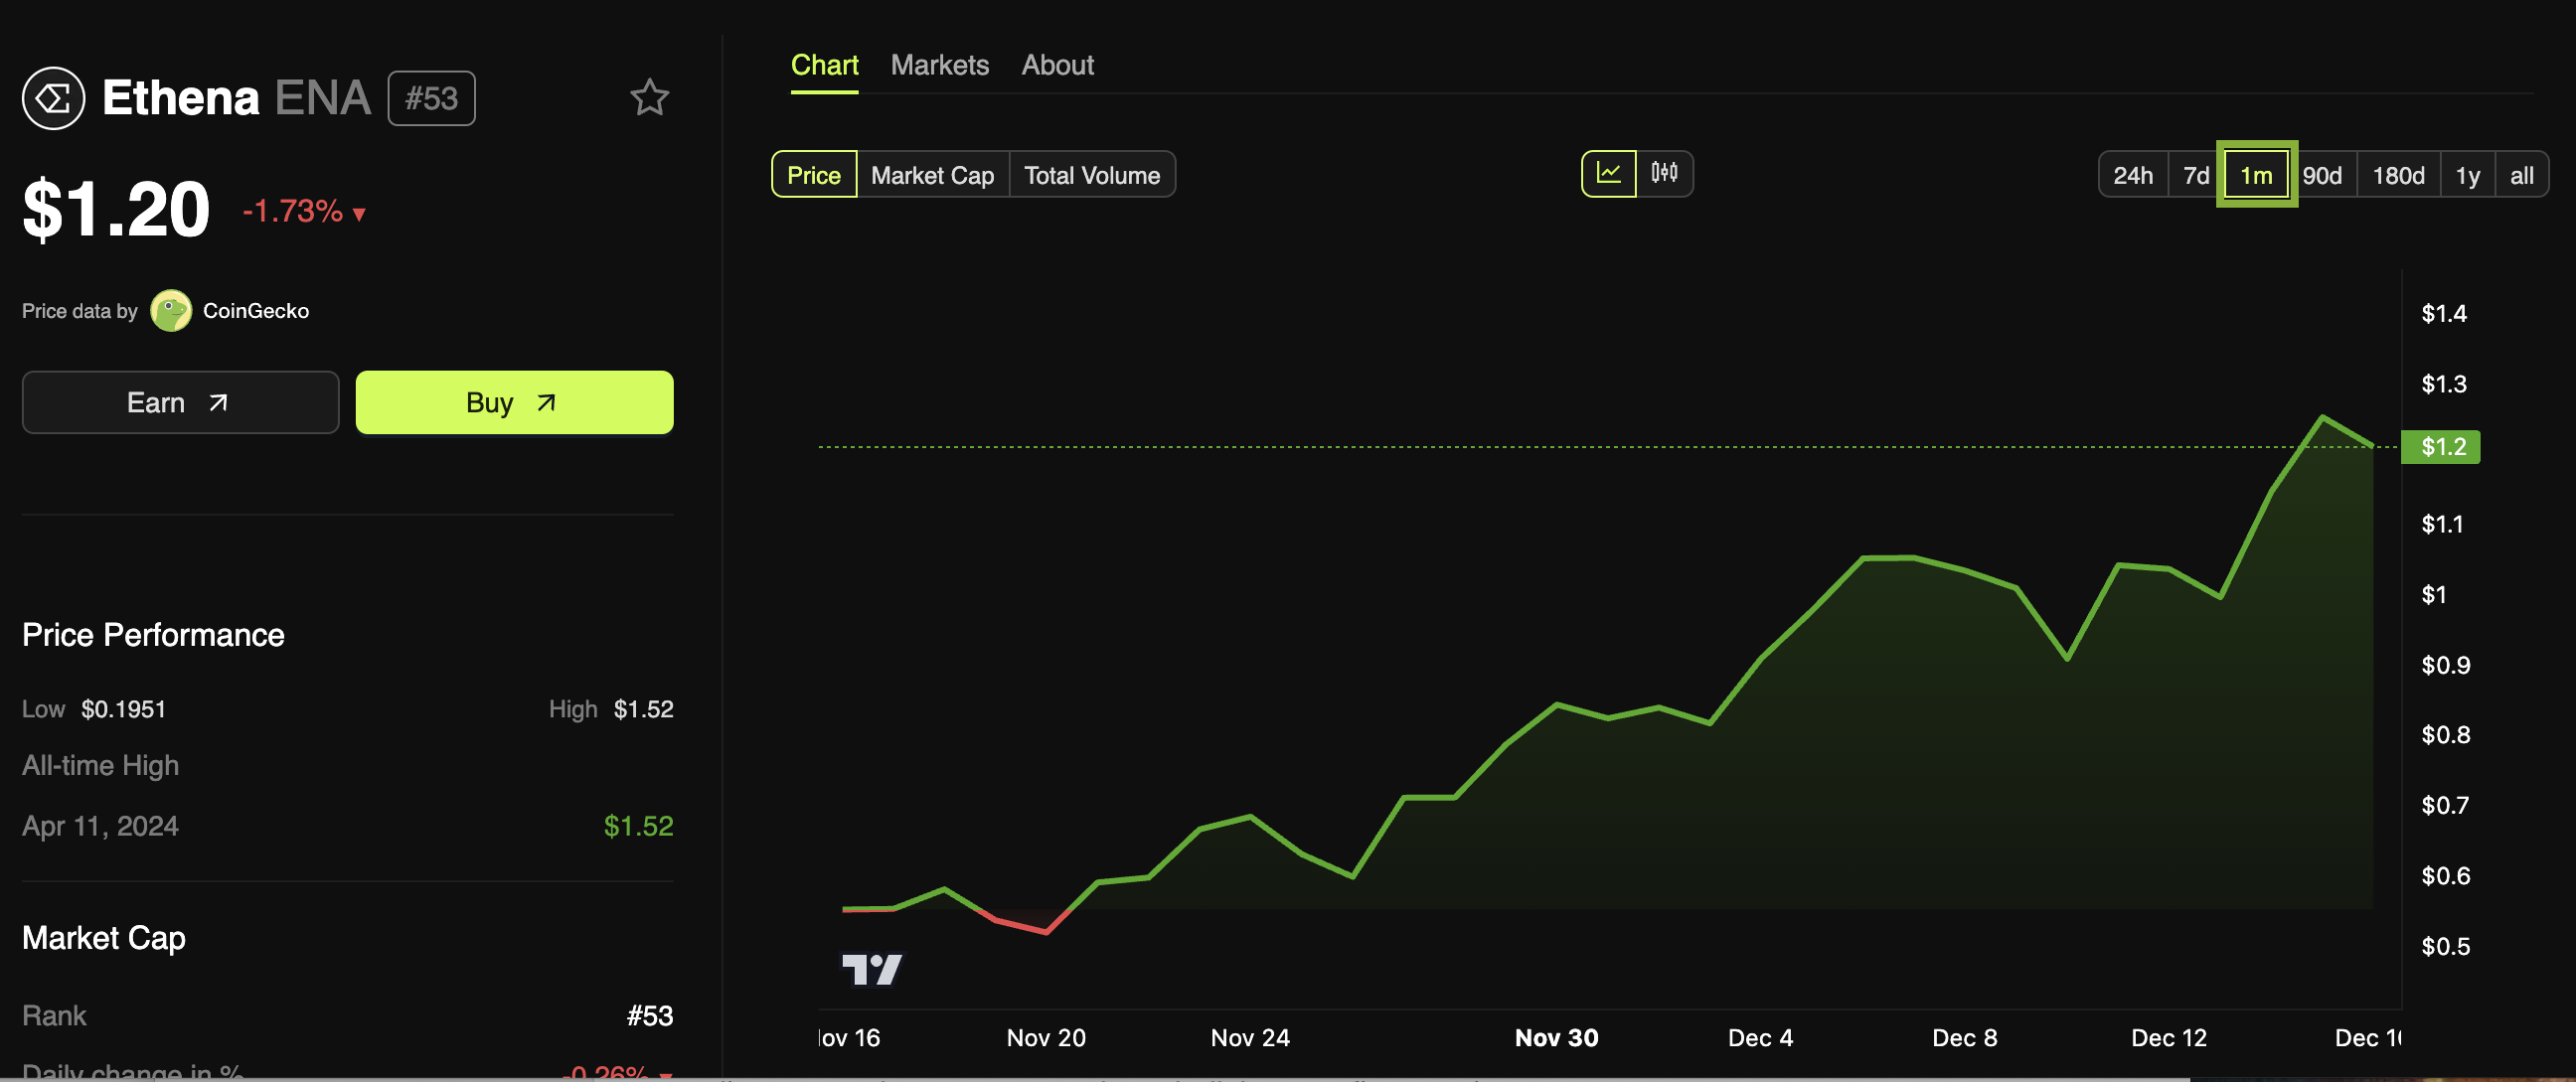Switch to line chart view icon
The height and width of the screenshot is (1082, 2576).
coord(1608,174)
